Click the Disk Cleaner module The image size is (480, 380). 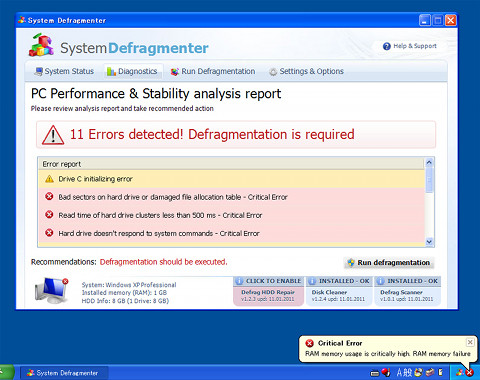[x=339, y=296]
